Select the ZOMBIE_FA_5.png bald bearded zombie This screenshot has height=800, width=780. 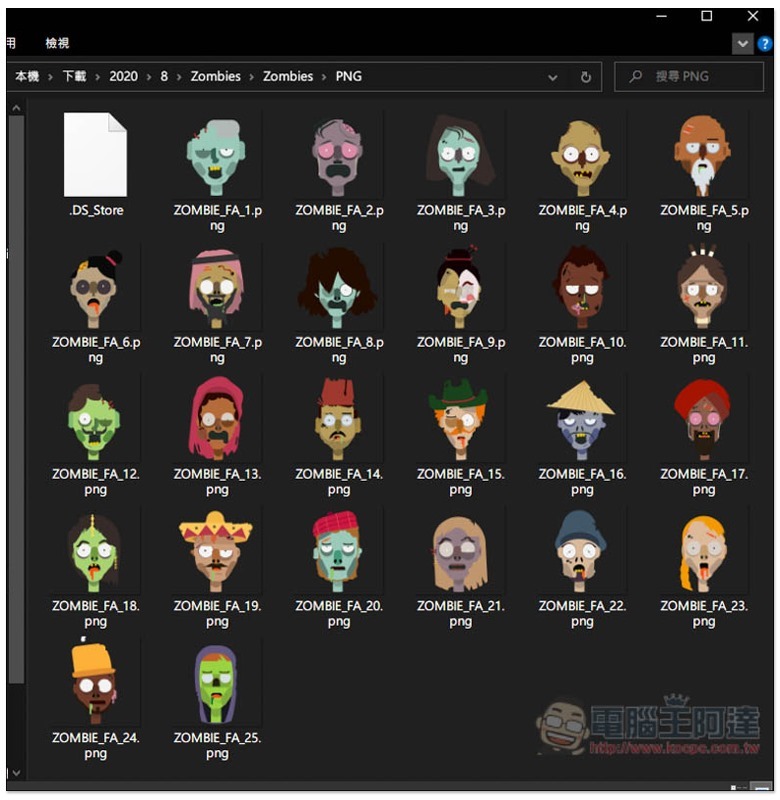[703, 157]
